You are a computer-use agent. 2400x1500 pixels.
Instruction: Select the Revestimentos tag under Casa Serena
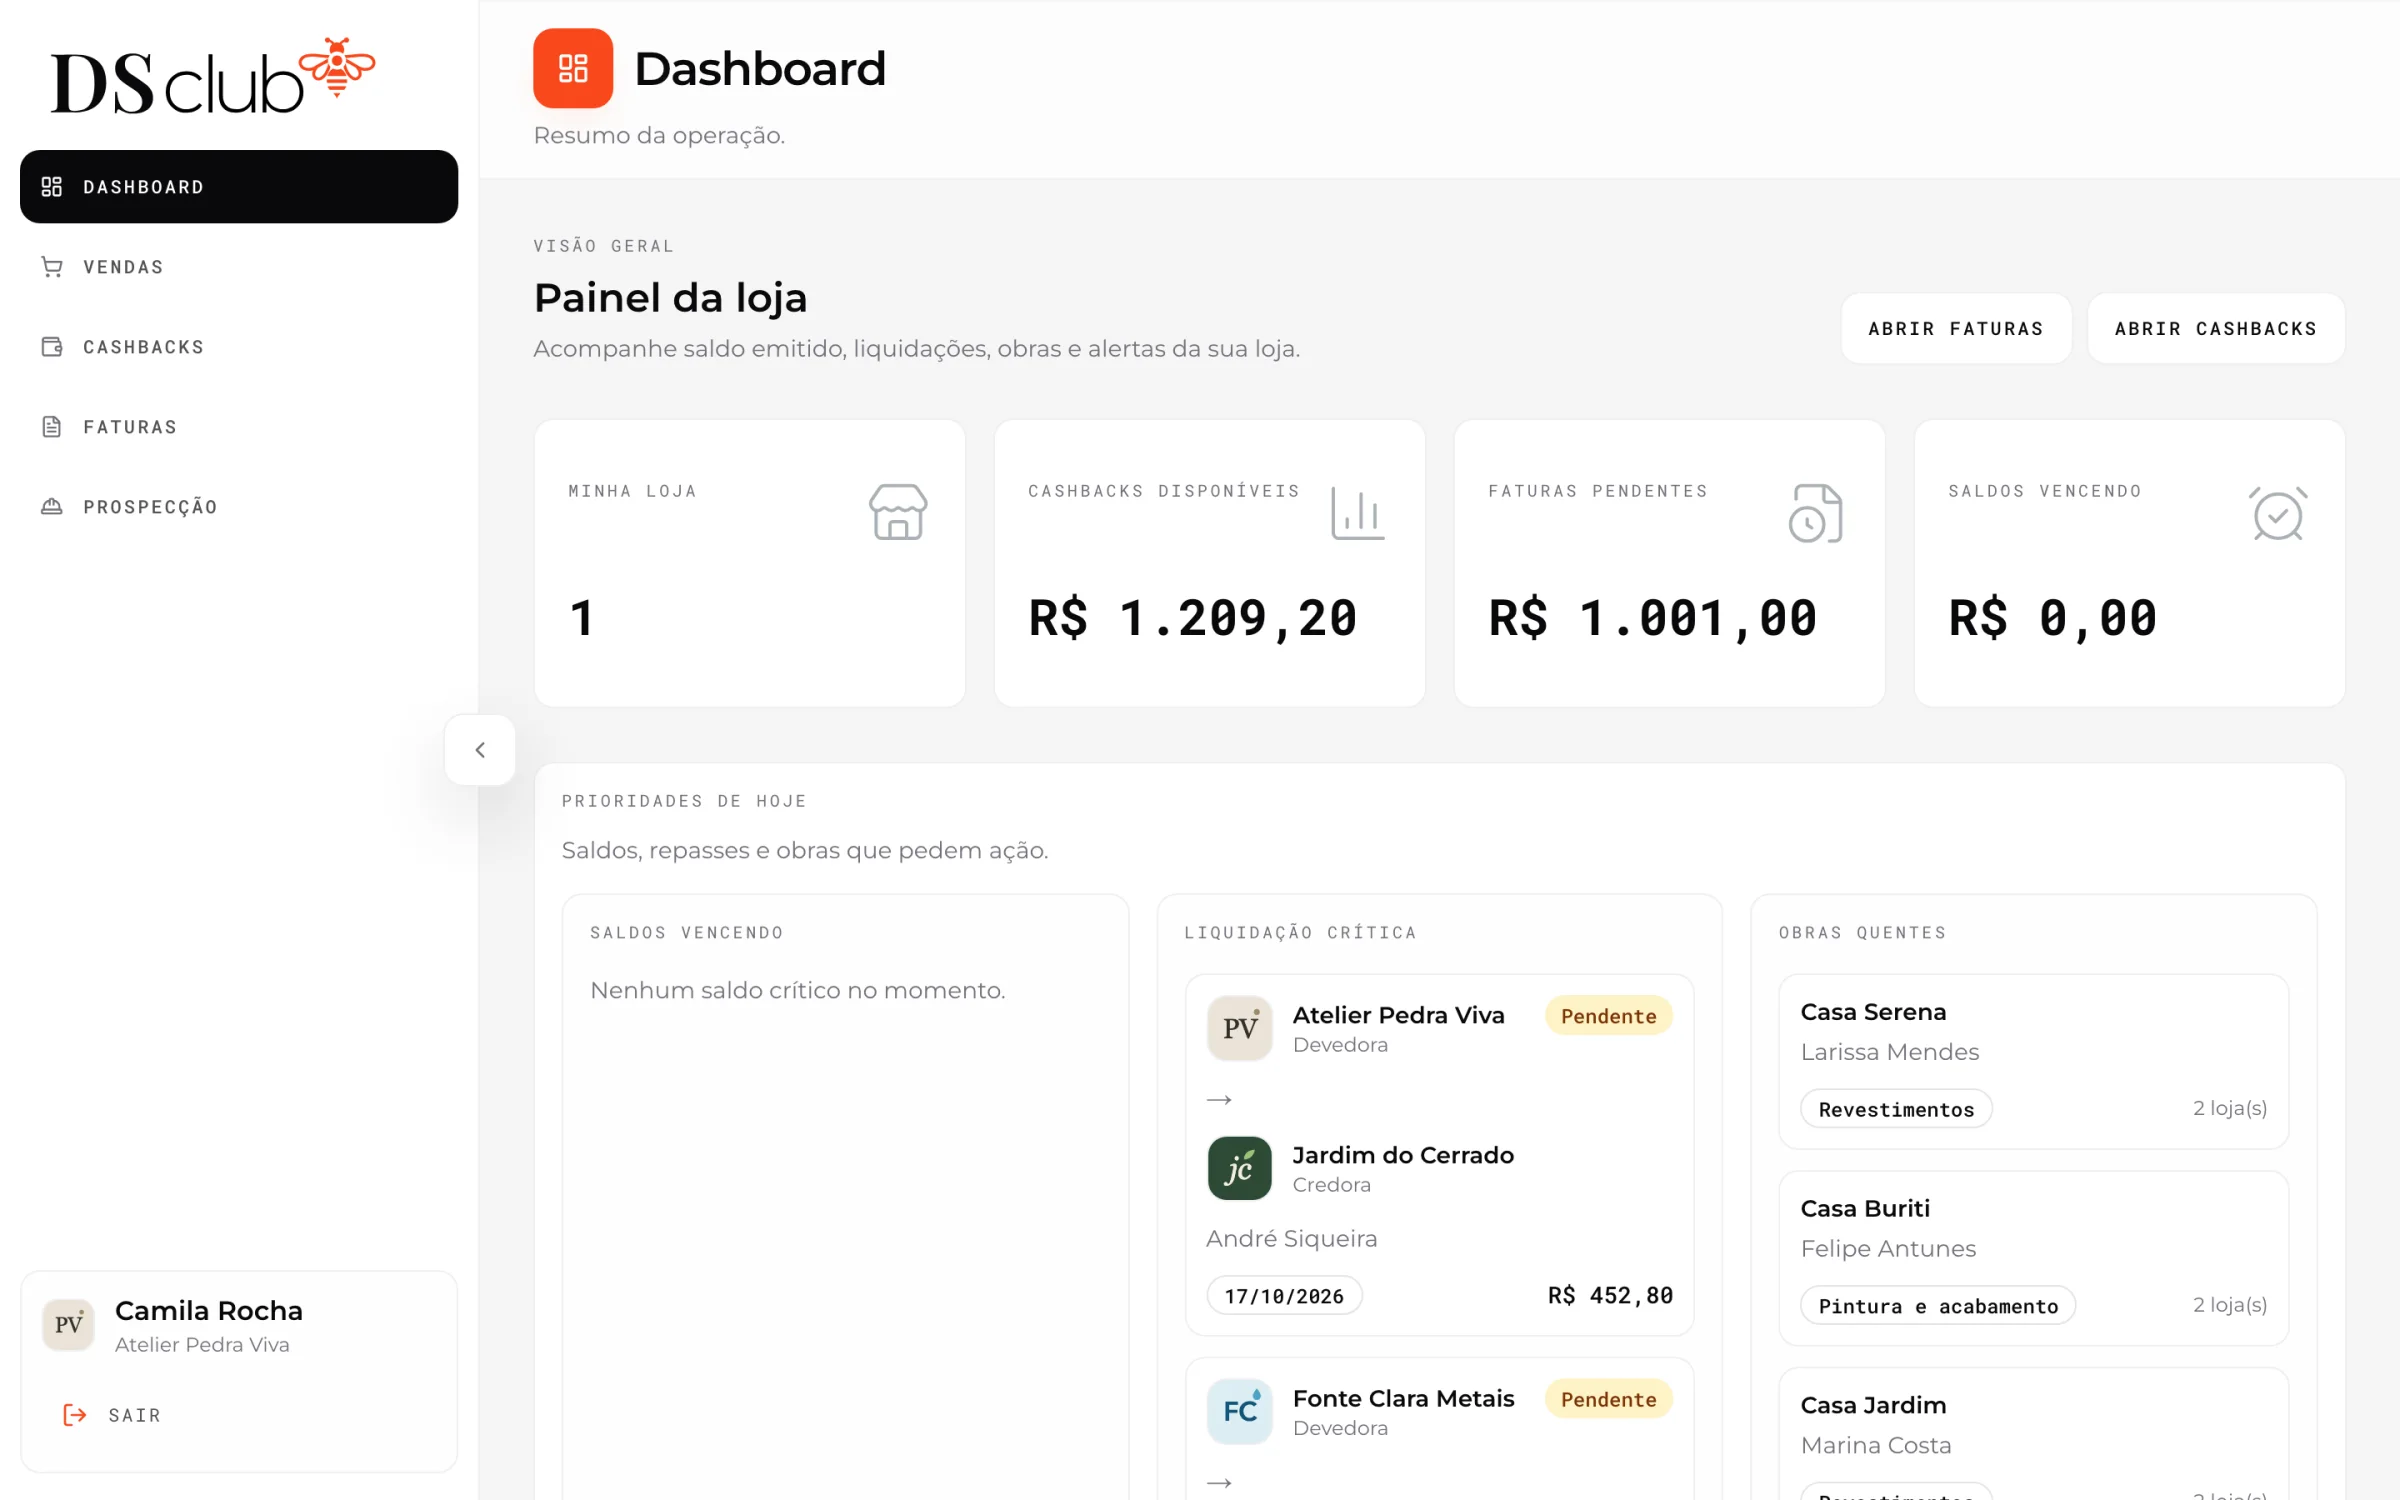pyautogui.click(x=1896, y=1109)
